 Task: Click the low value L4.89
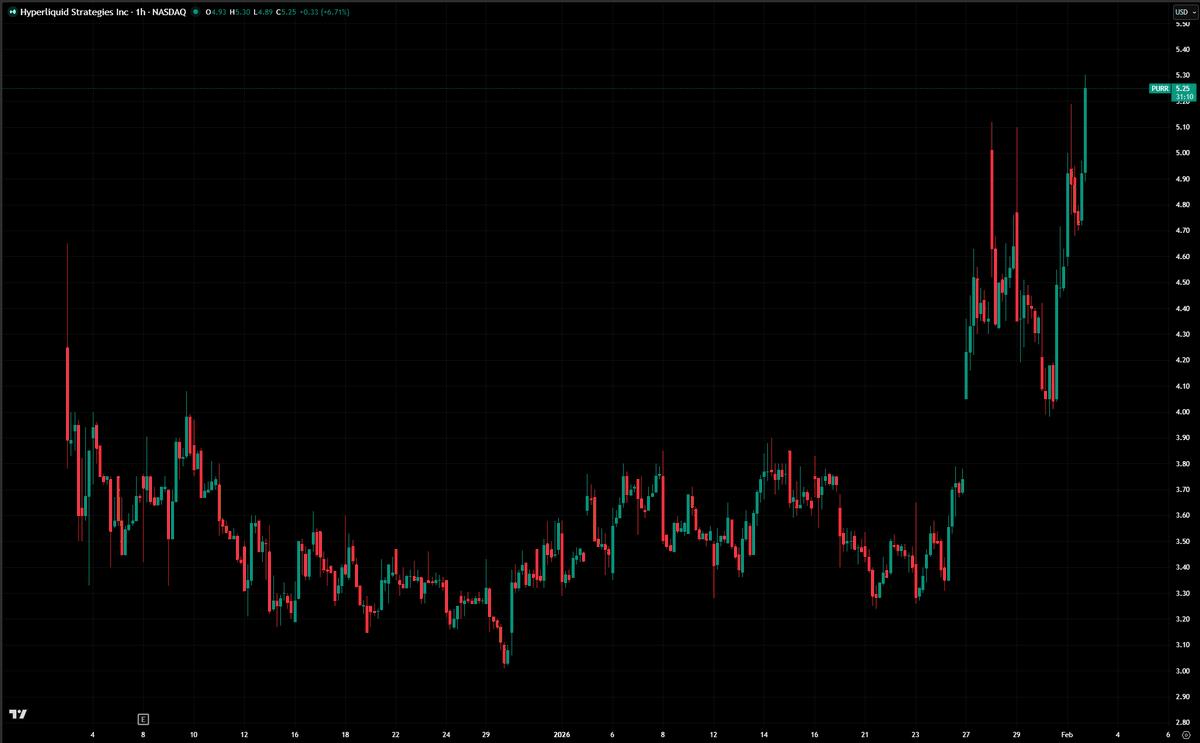[x=262, y=12]
